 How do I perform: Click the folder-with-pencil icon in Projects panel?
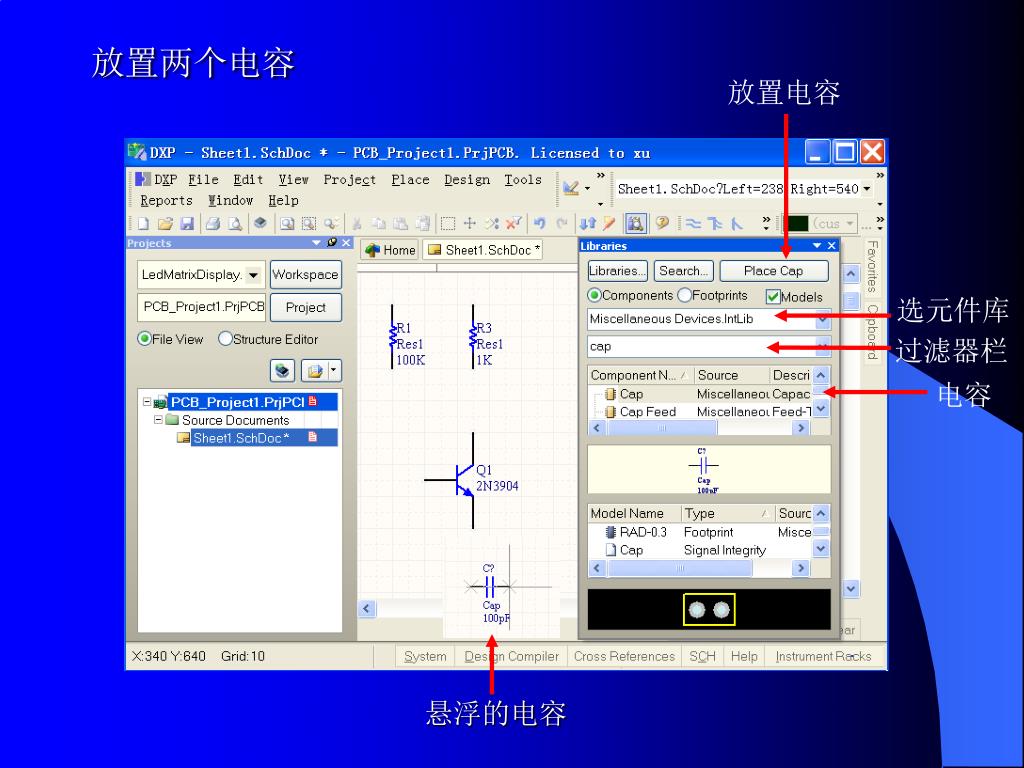(314, 371)
